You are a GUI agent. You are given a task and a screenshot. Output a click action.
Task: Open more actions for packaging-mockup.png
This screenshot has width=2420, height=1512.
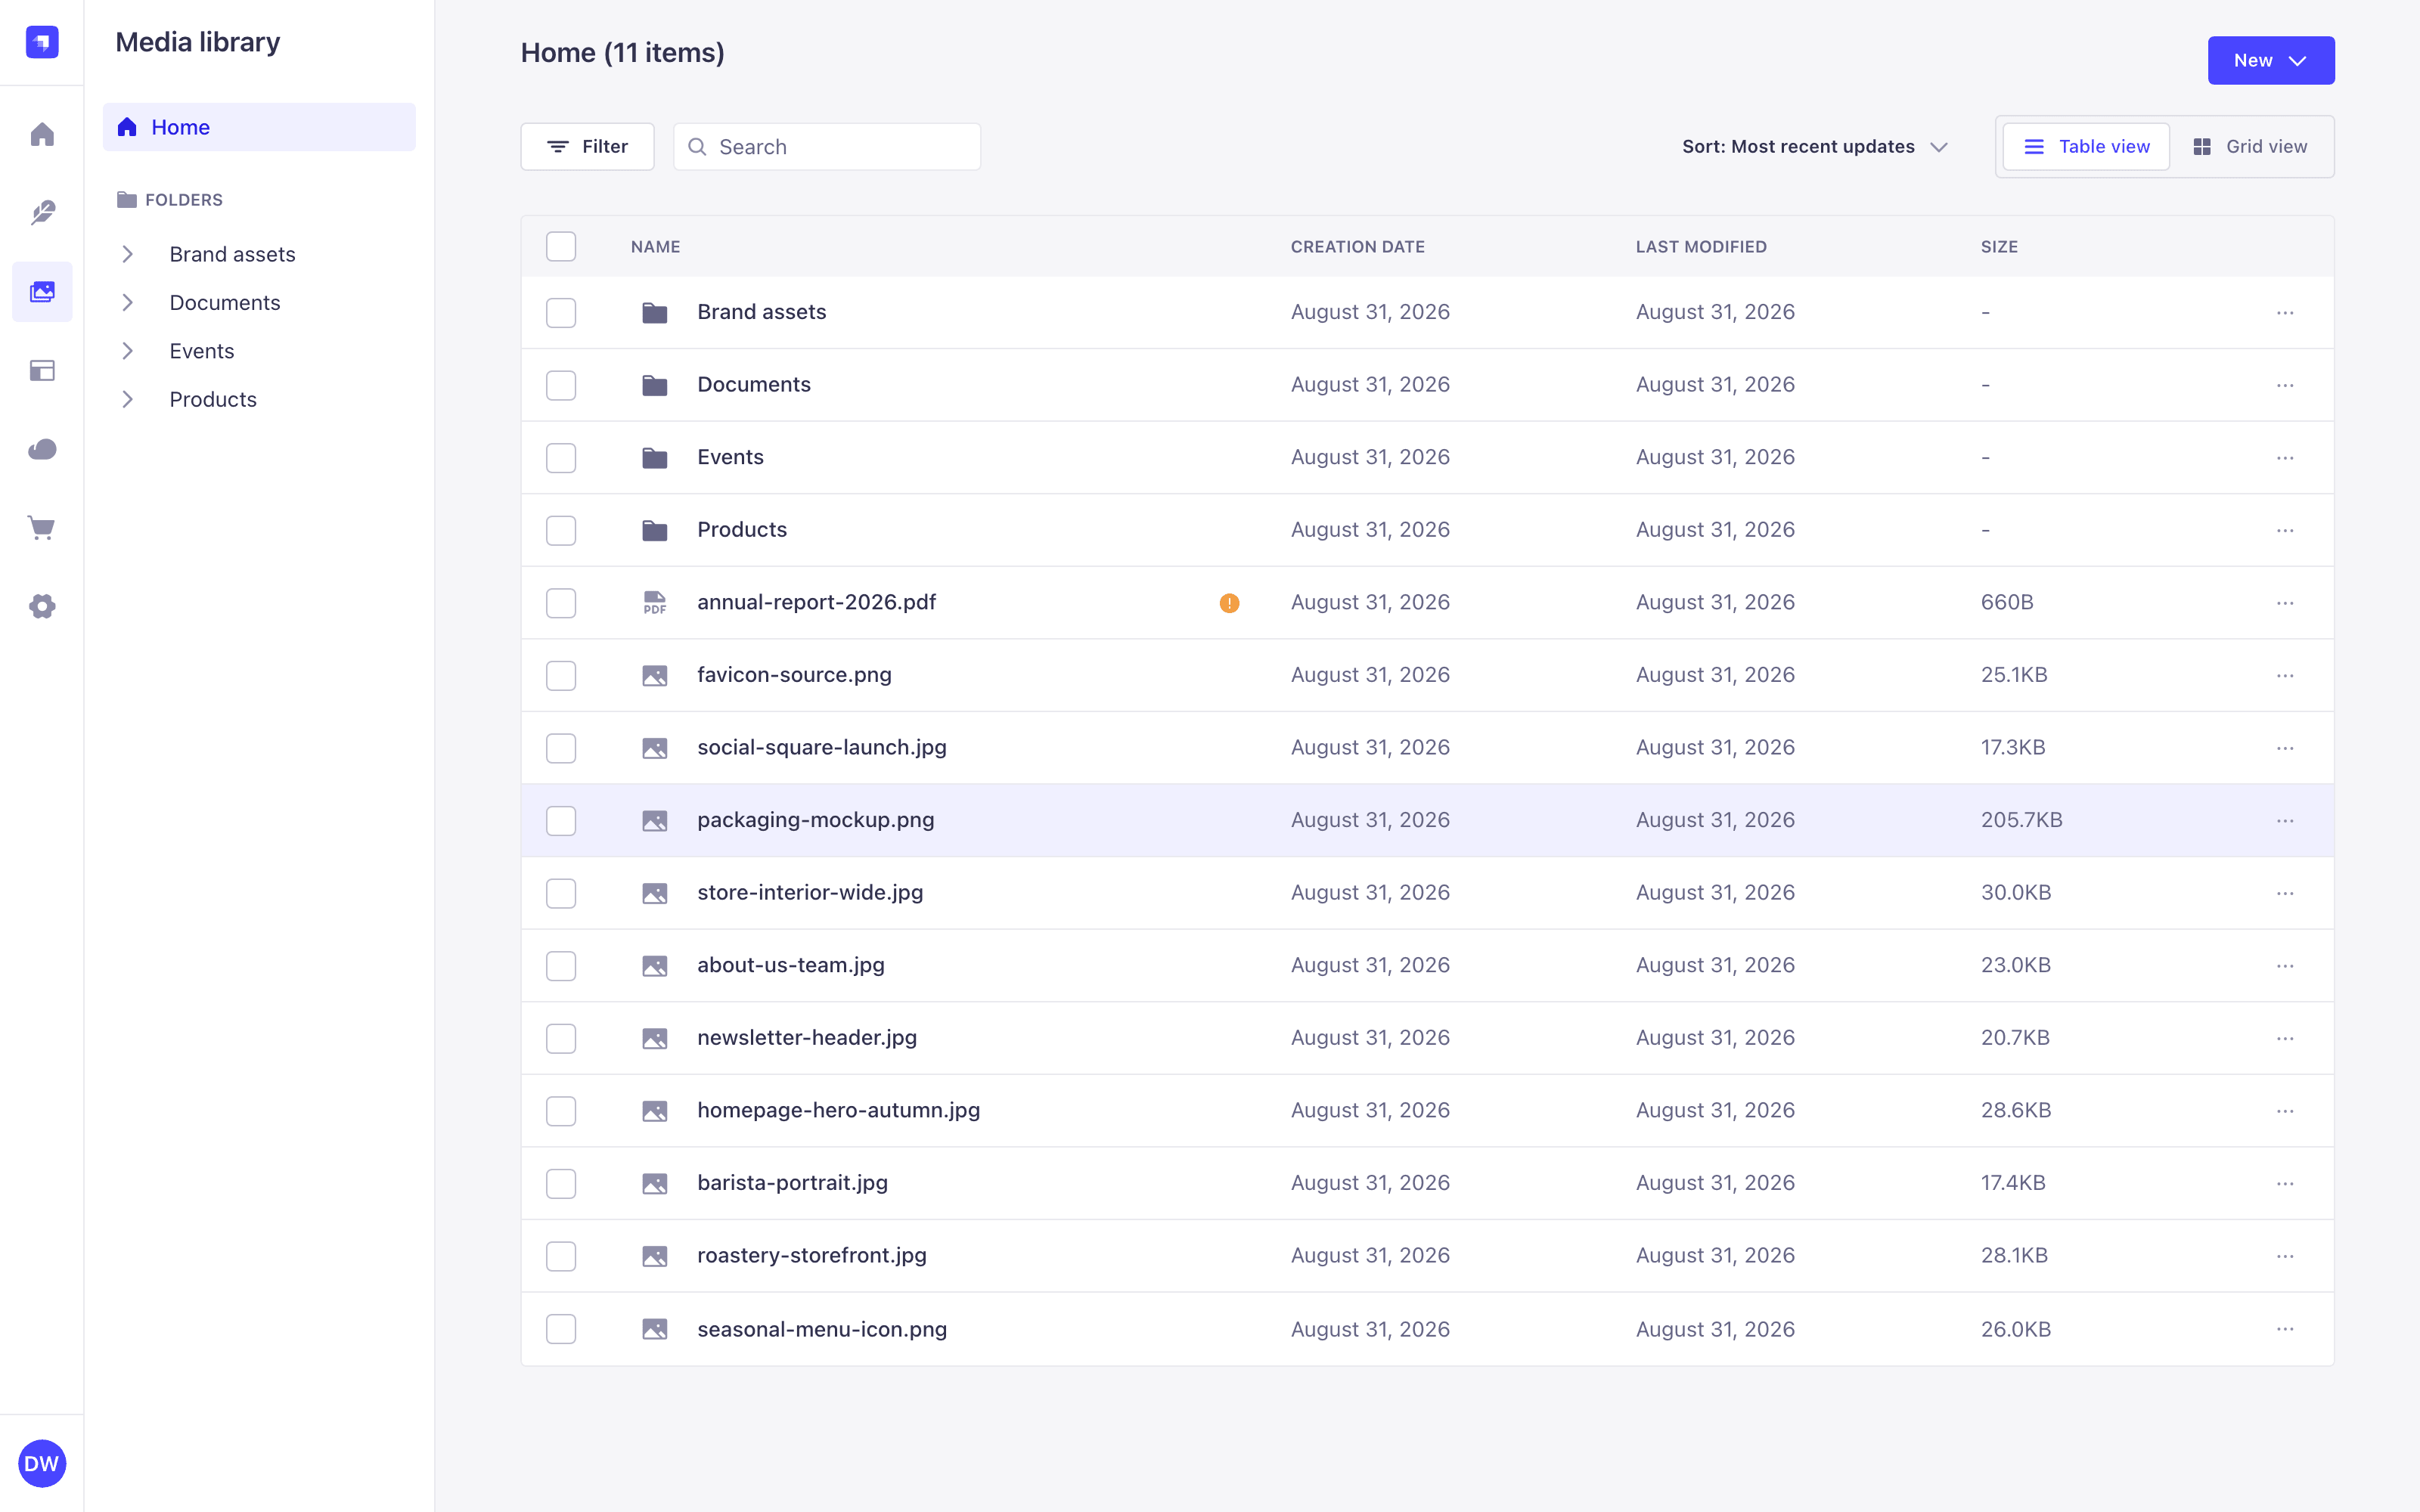click(2285, 821)
